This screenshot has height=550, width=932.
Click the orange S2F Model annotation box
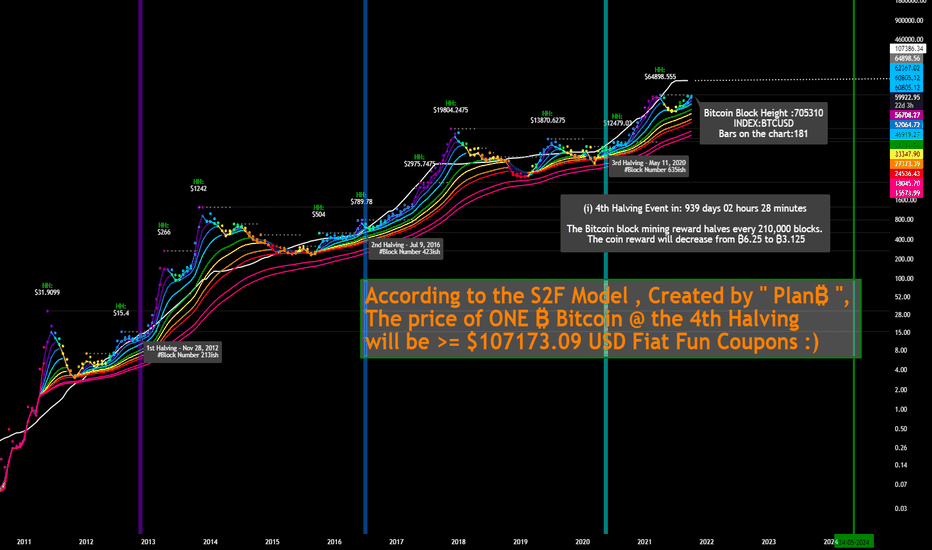610,319
